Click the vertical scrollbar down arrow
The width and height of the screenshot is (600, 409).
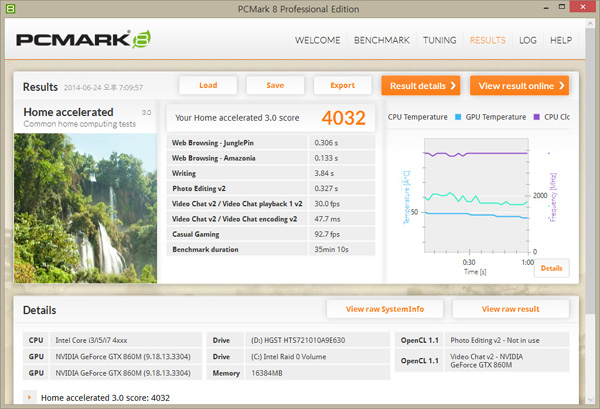[590, 400]
